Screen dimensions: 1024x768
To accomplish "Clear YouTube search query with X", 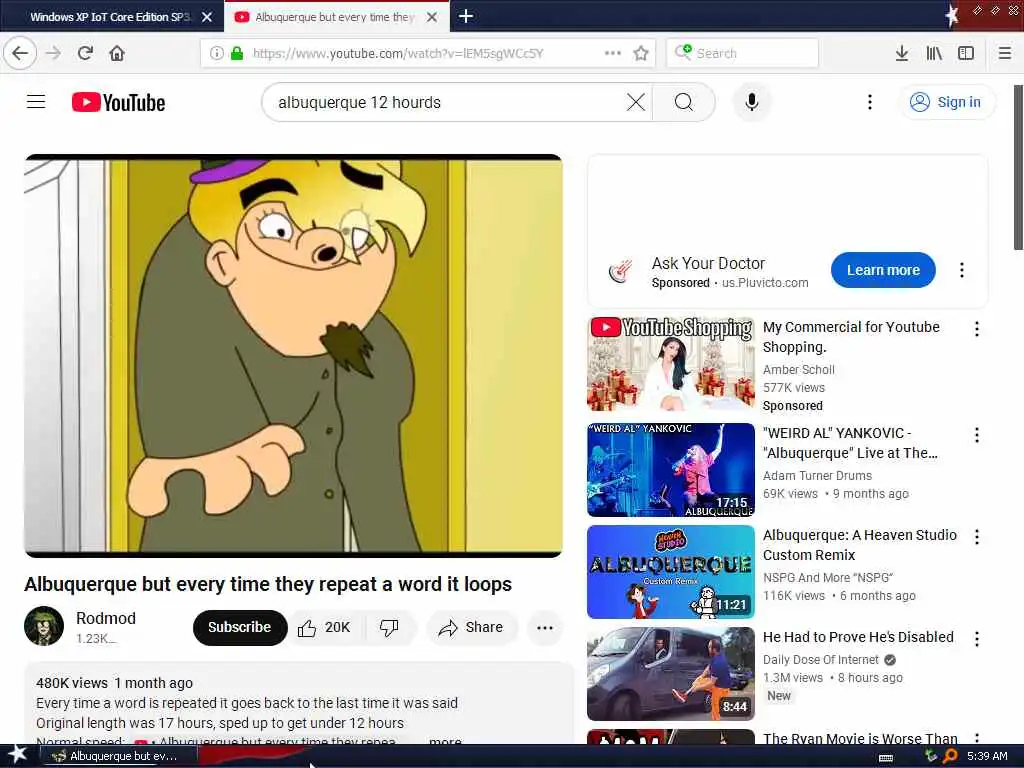I will coord(635,102).
